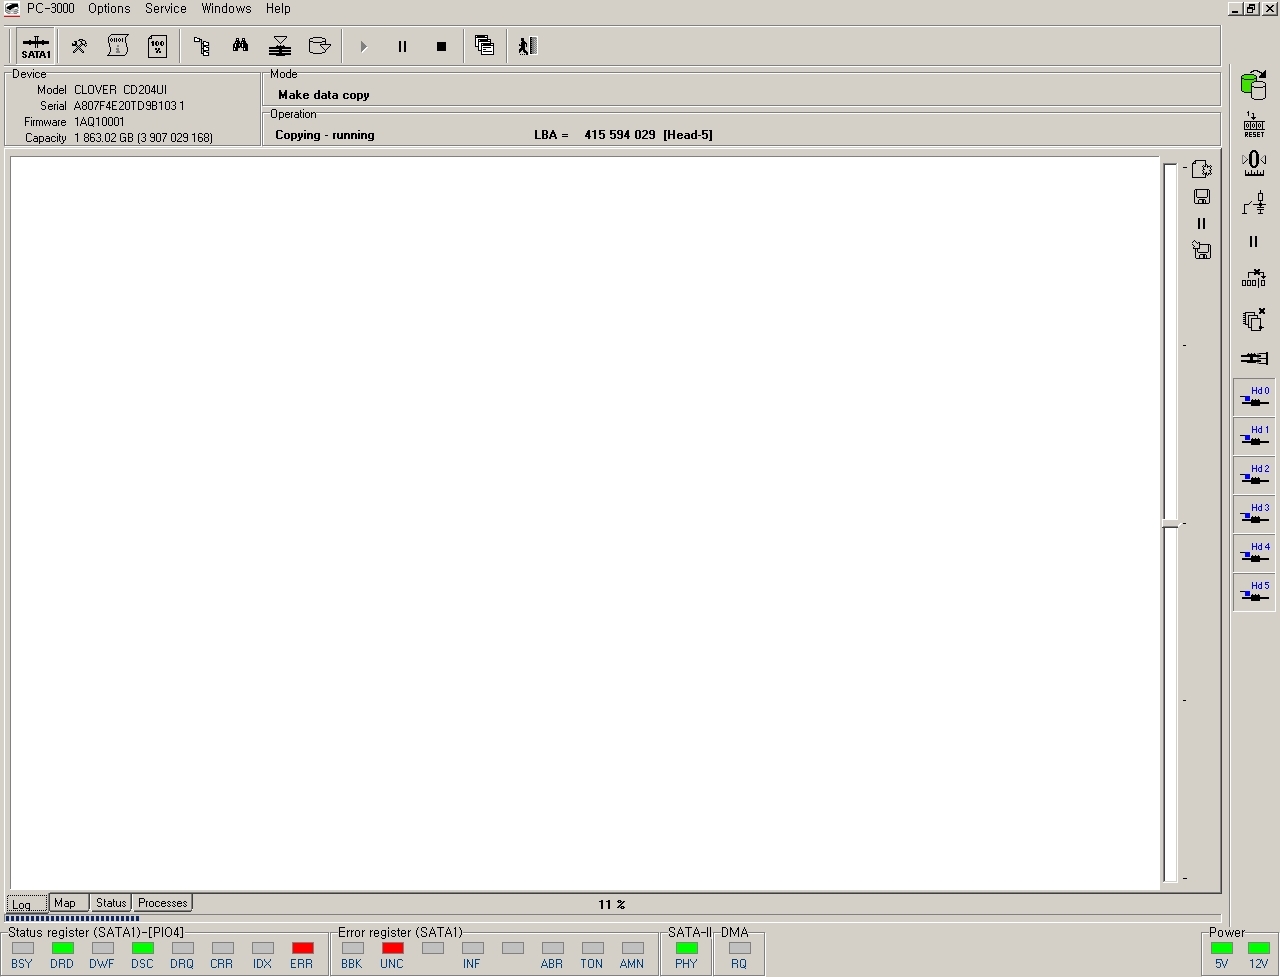The image size is (1280, 977).
Task: Open the tree structure icon in toolbar
Action: coord(202,46)
